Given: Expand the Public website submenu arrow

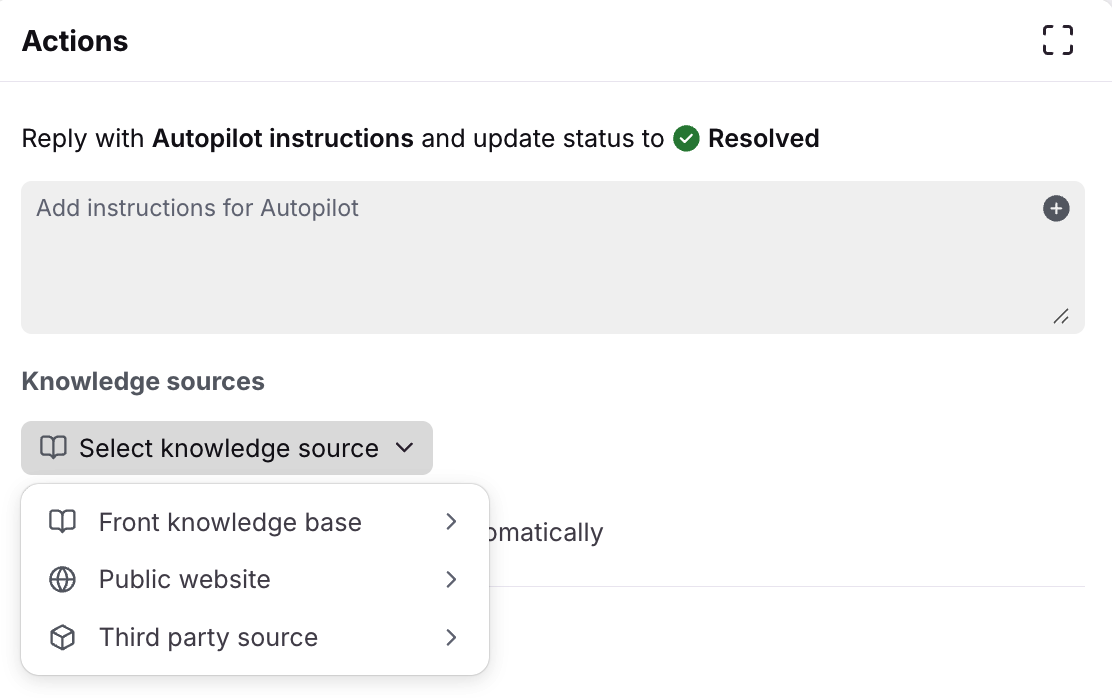Looking at the screenshot, I should [x=451, y=580].
